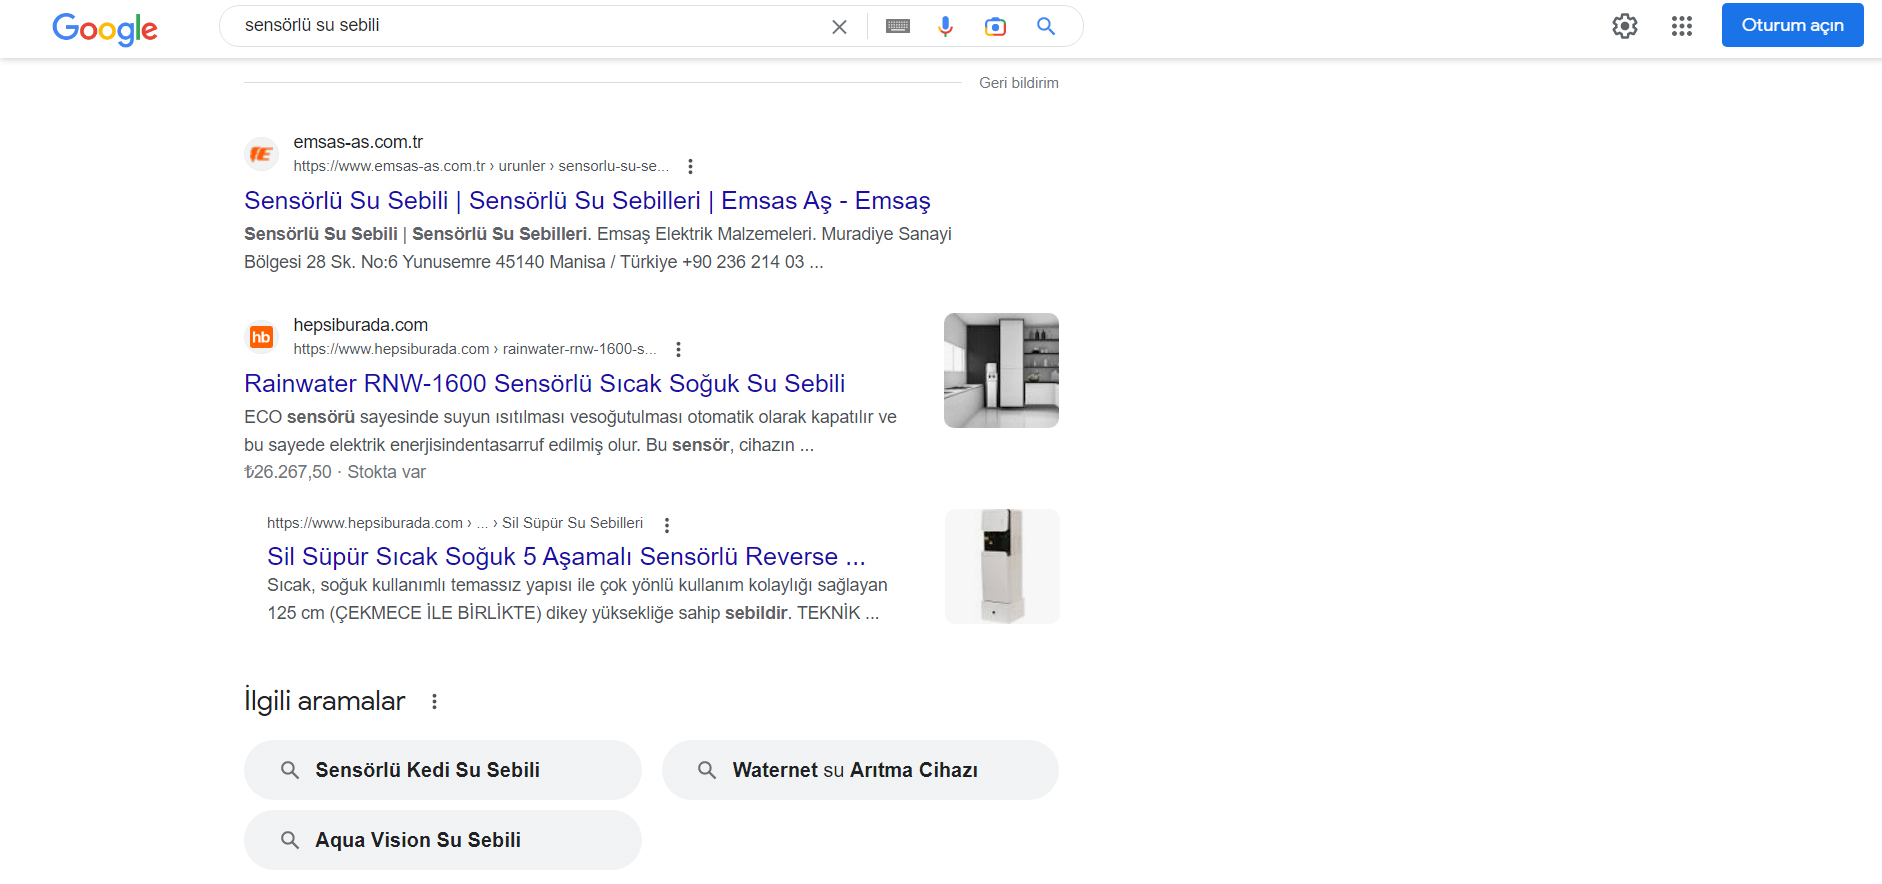Send feedback via Geri bildirim
1882x884 pixels.
pyautogui.click(x=1018, y=83)
